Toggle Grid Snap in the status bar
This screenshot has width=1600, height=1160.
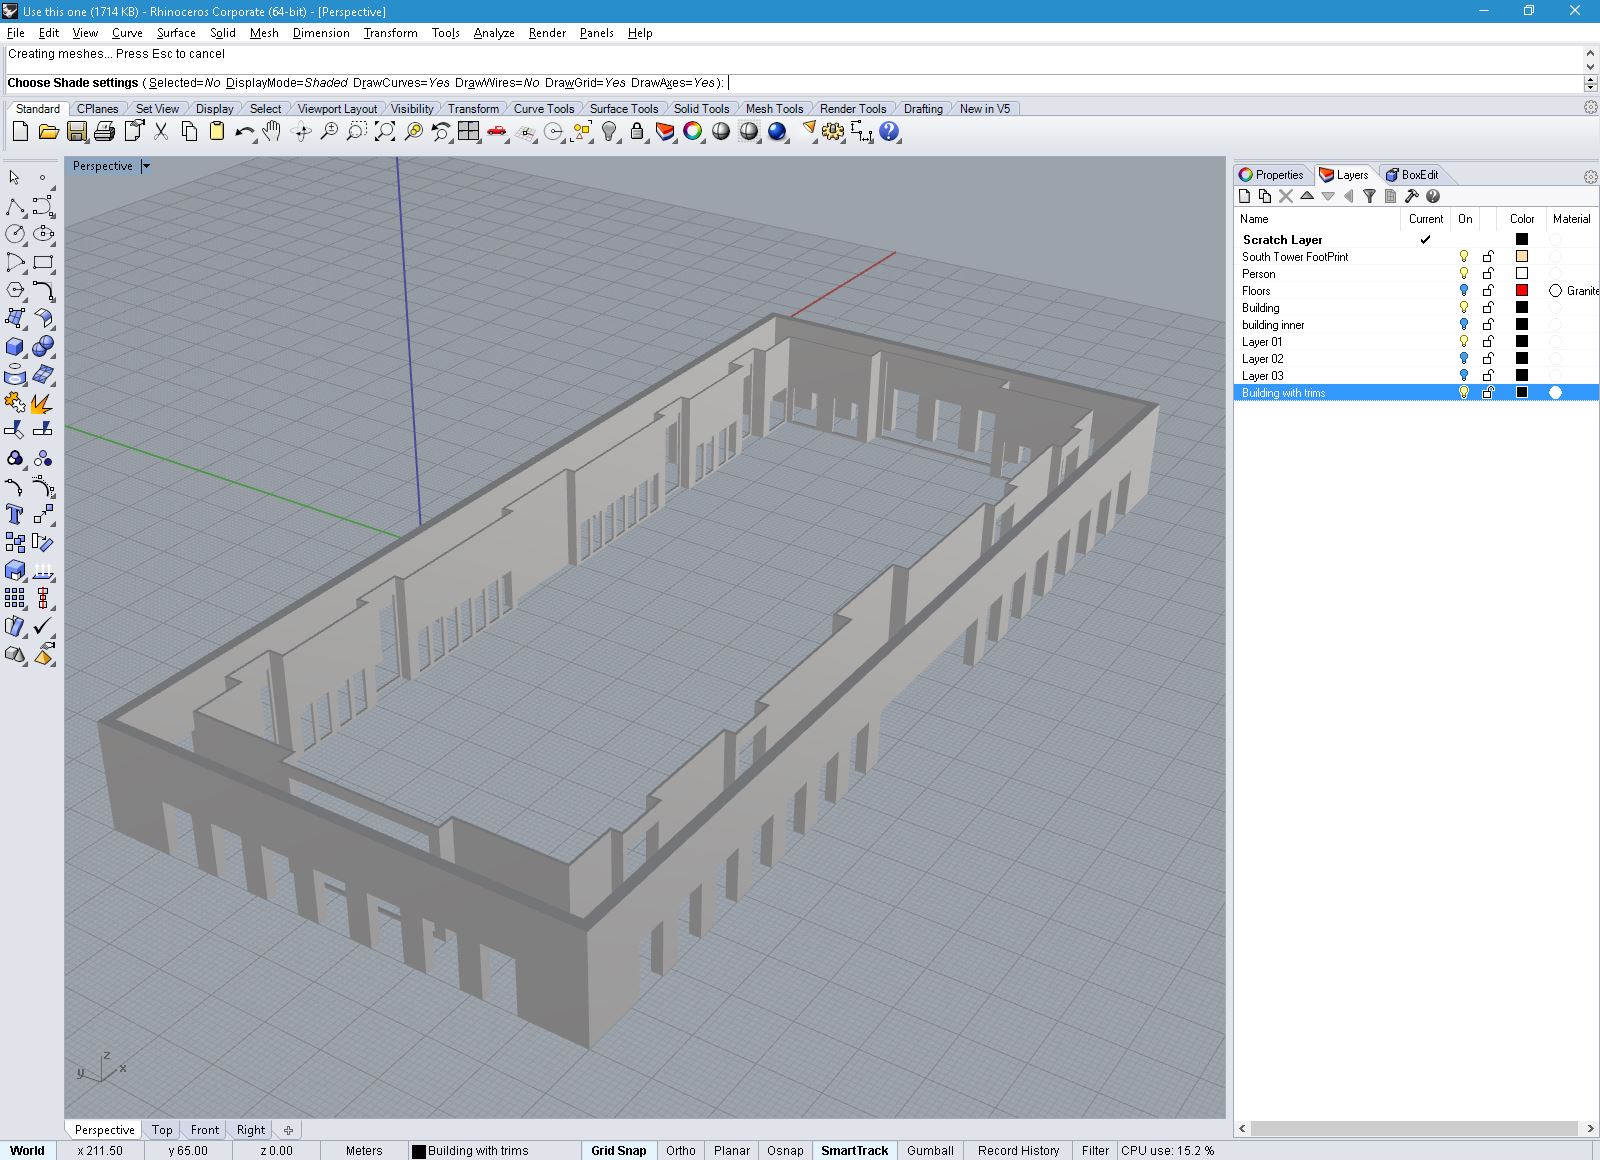tap(619, 1150)
